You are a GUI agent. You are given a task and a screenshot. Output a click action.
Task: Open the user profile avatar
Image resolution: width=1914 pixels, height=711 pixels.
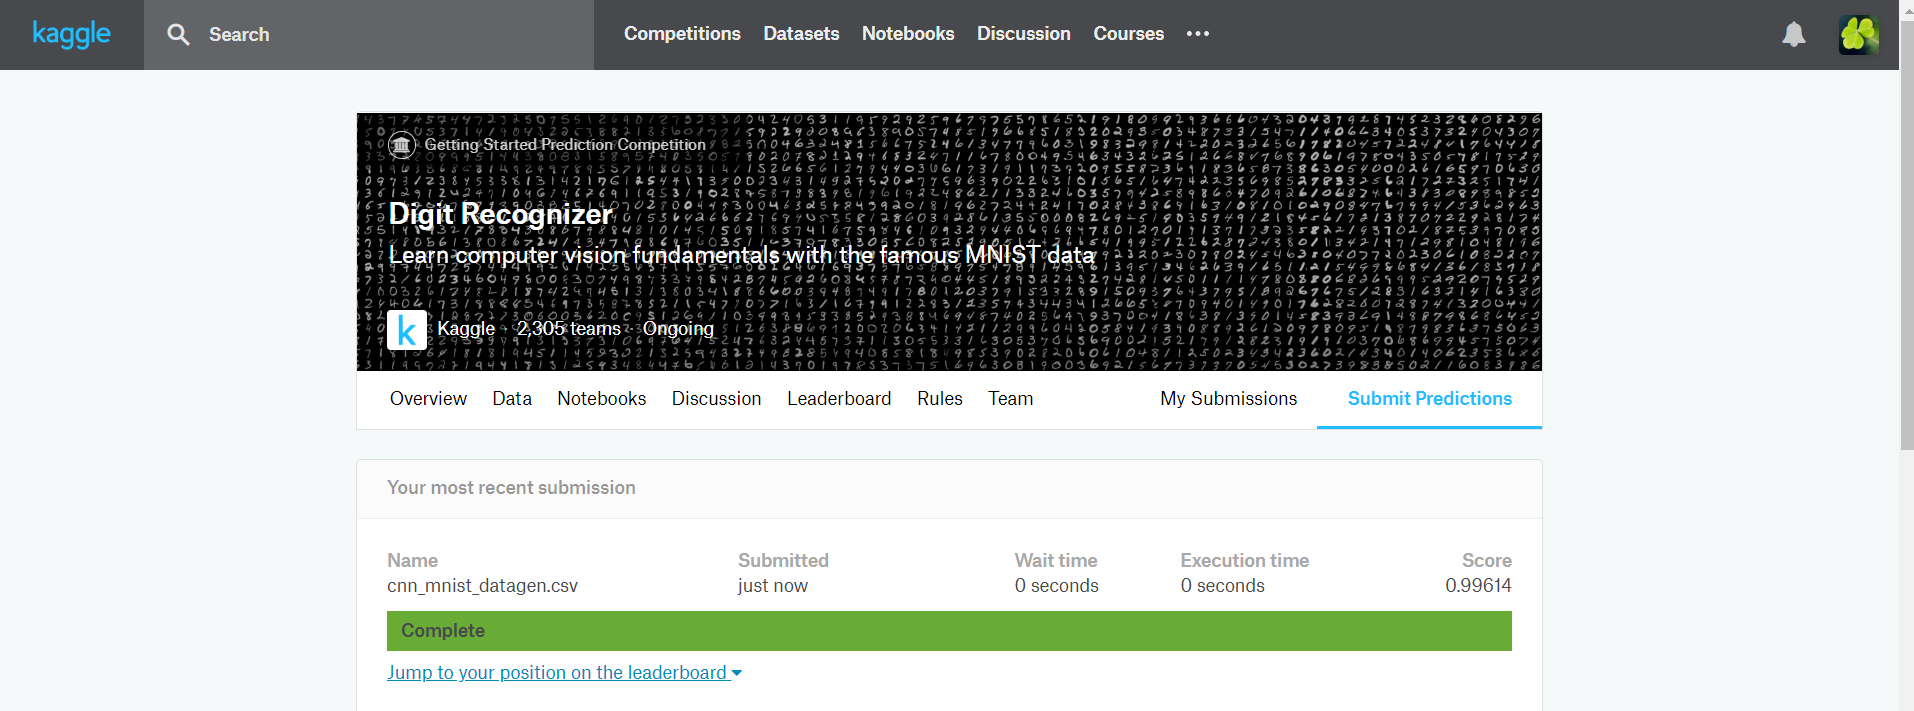point(1858,35)
